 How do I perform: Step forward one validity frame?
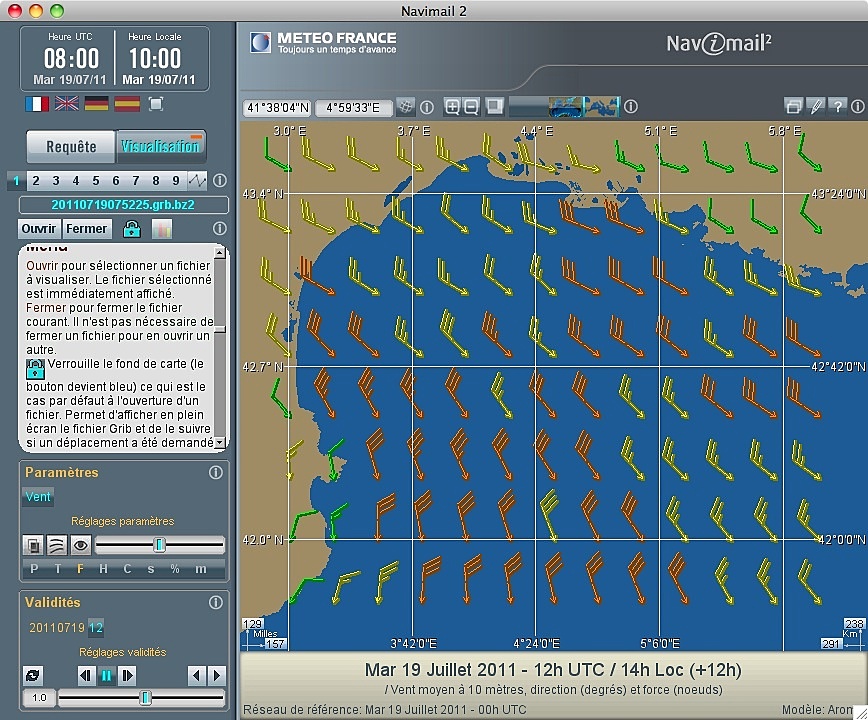127,675
